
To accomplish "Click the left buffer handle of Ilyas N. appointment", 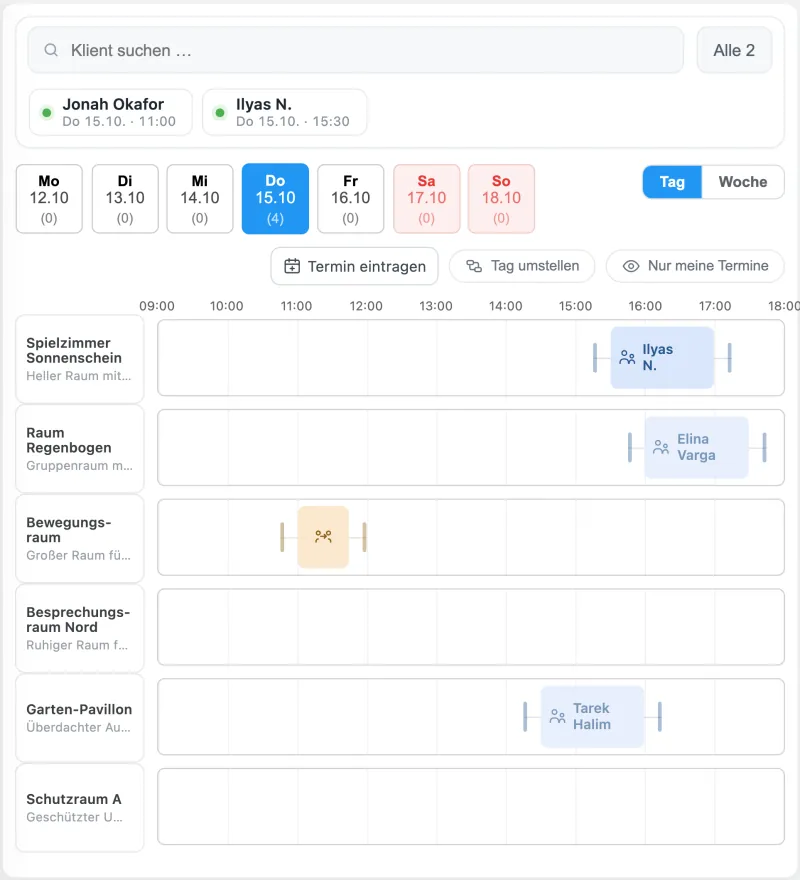I will pos(595,358).
